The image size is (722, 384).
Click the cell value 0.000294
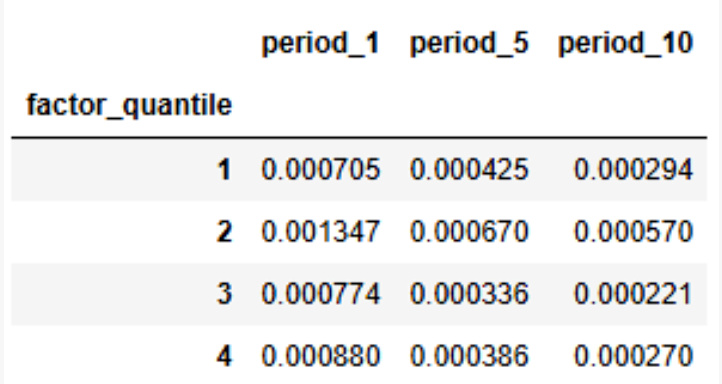click(x=633, y=169)
